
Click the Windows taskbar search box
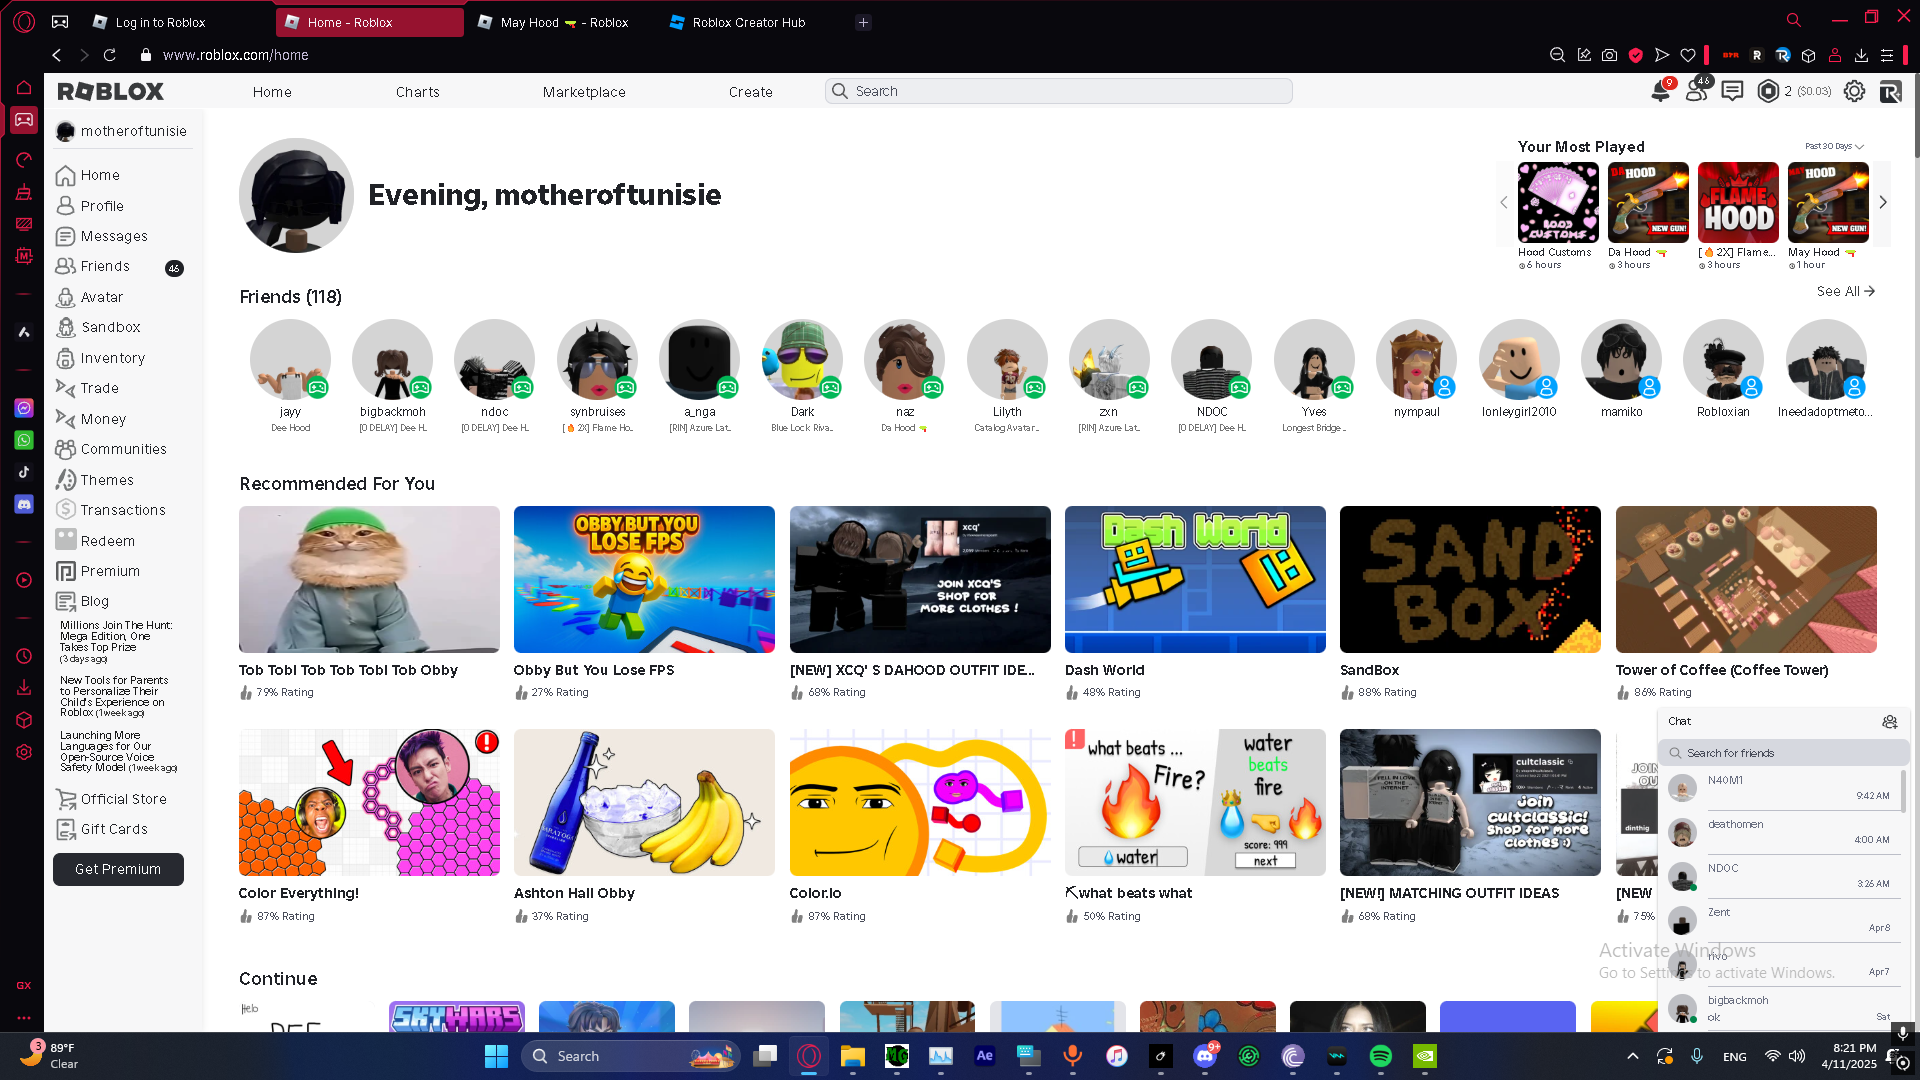630,1056
